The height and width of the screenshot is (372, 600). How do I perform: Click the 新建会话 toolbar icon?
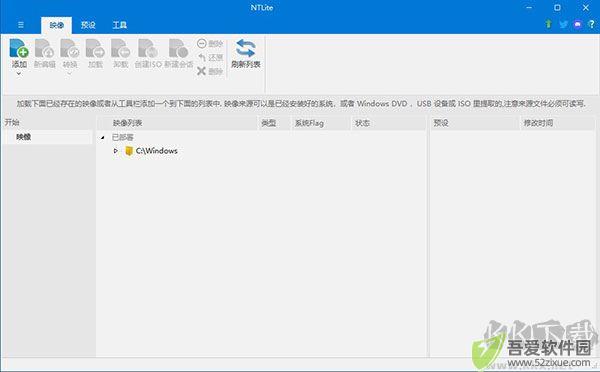pyautogui.click(x=178, y=48)
